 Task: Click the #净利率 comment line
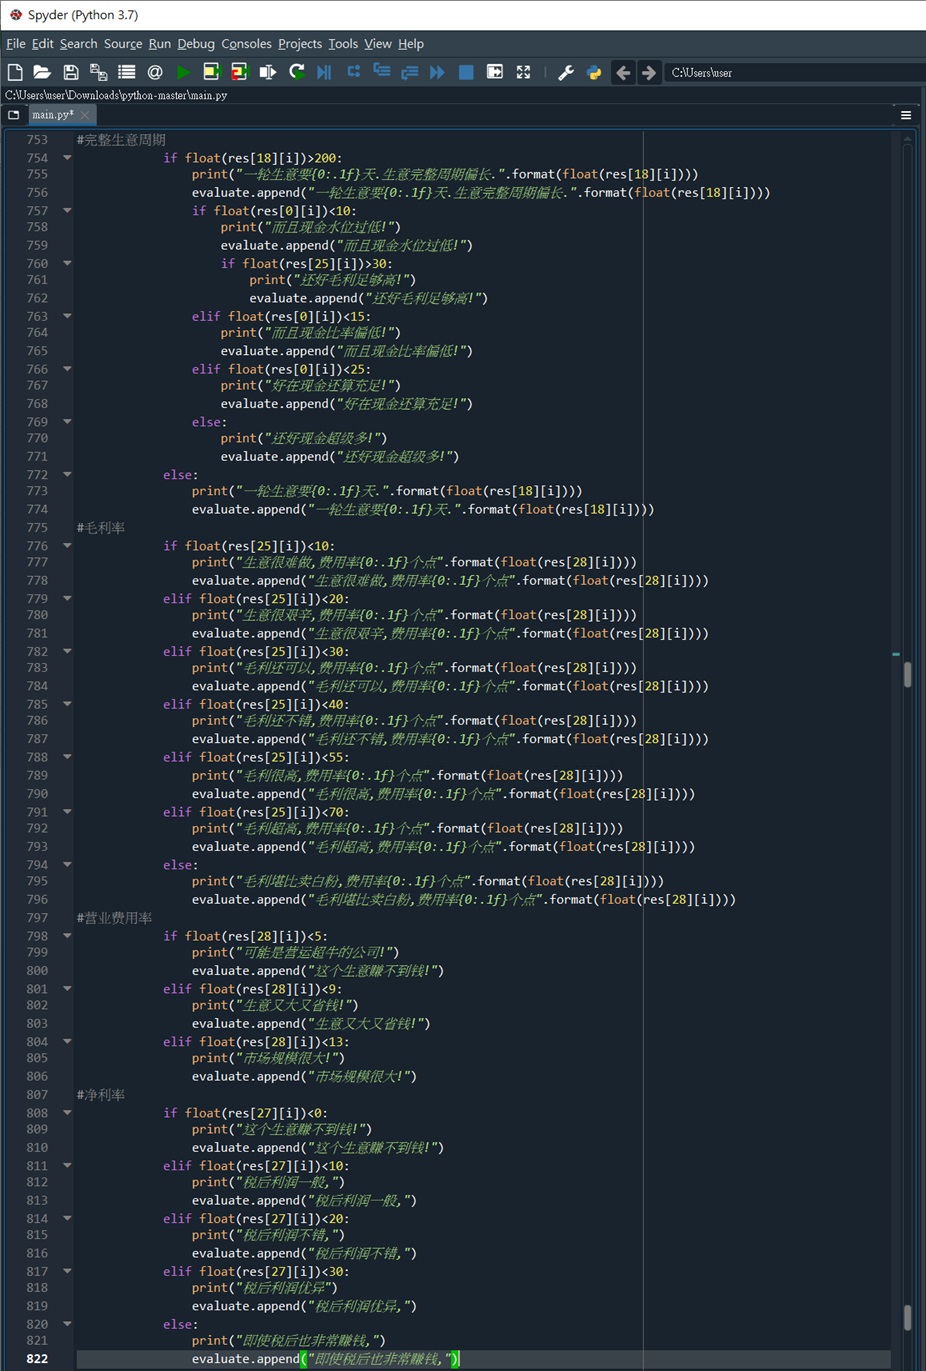pyautogui.click(x=101, y=1095)
